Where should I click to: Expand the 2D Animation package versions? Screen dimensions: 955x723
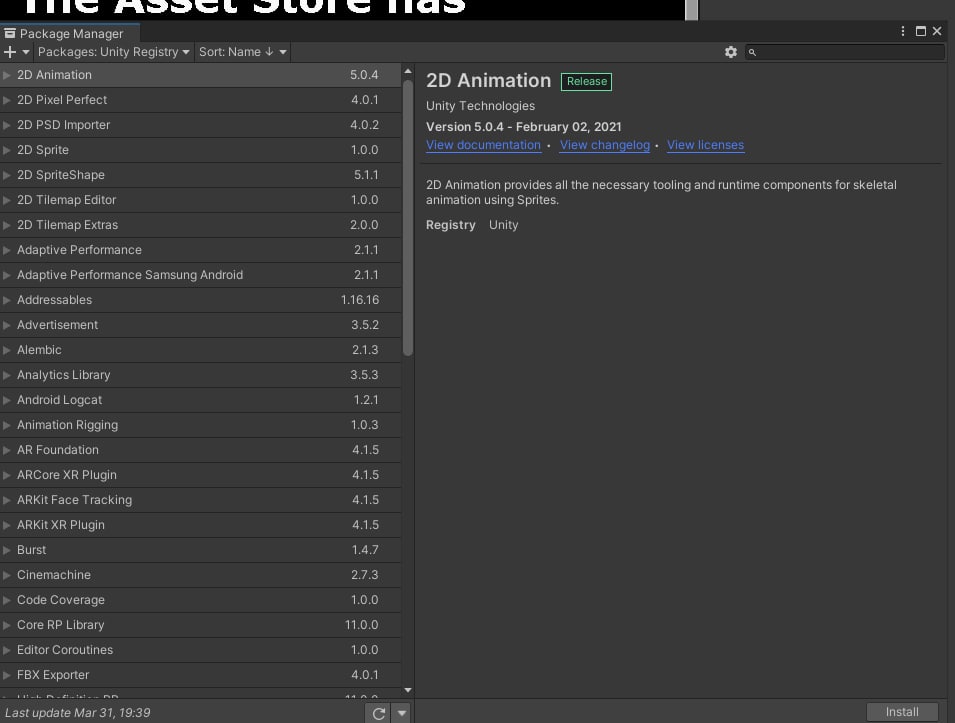tap(7, 75)
